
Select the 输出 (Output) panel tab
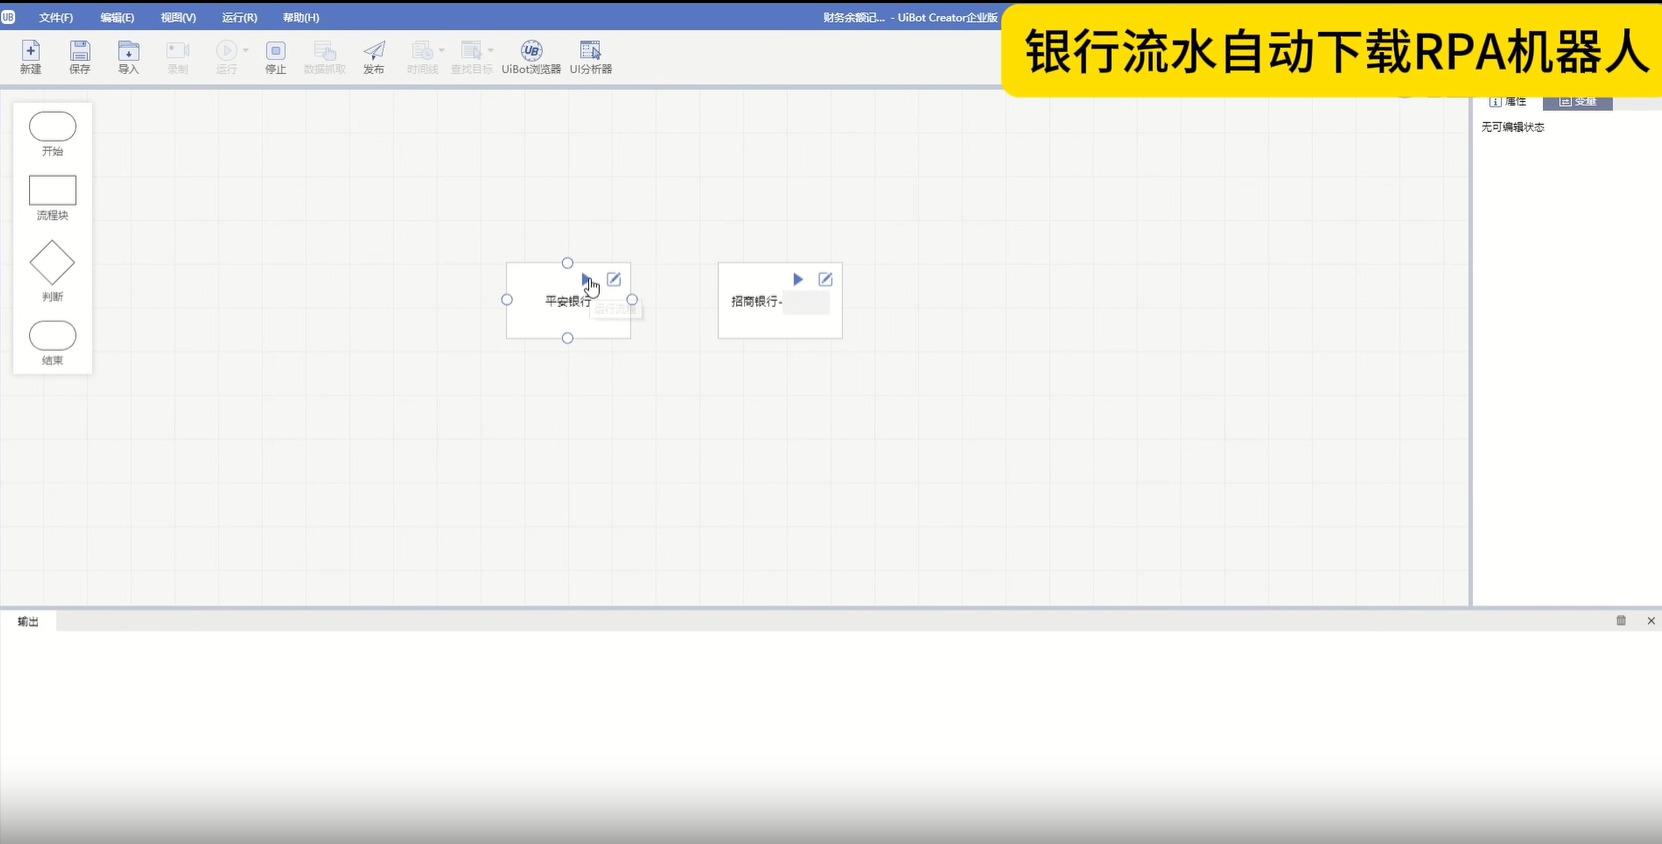click(28, 622)
